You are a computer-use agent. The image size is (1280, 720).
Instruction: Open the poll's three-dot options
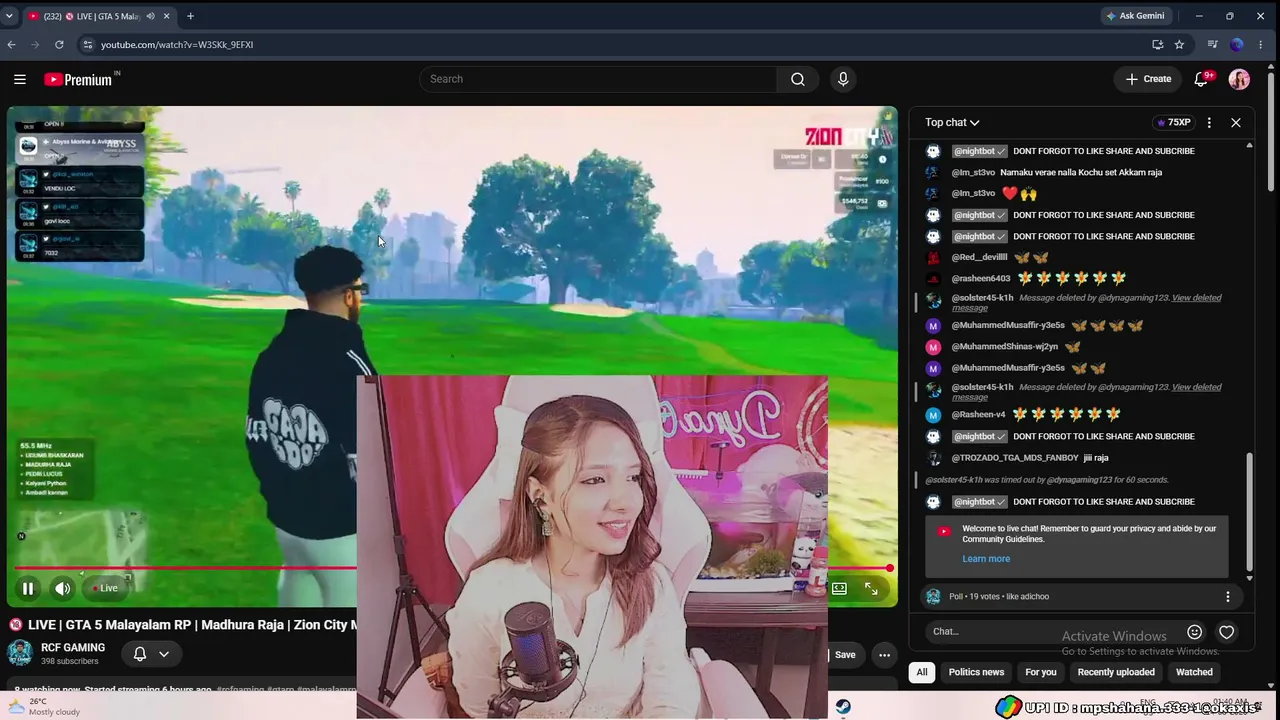point(1228,596)
